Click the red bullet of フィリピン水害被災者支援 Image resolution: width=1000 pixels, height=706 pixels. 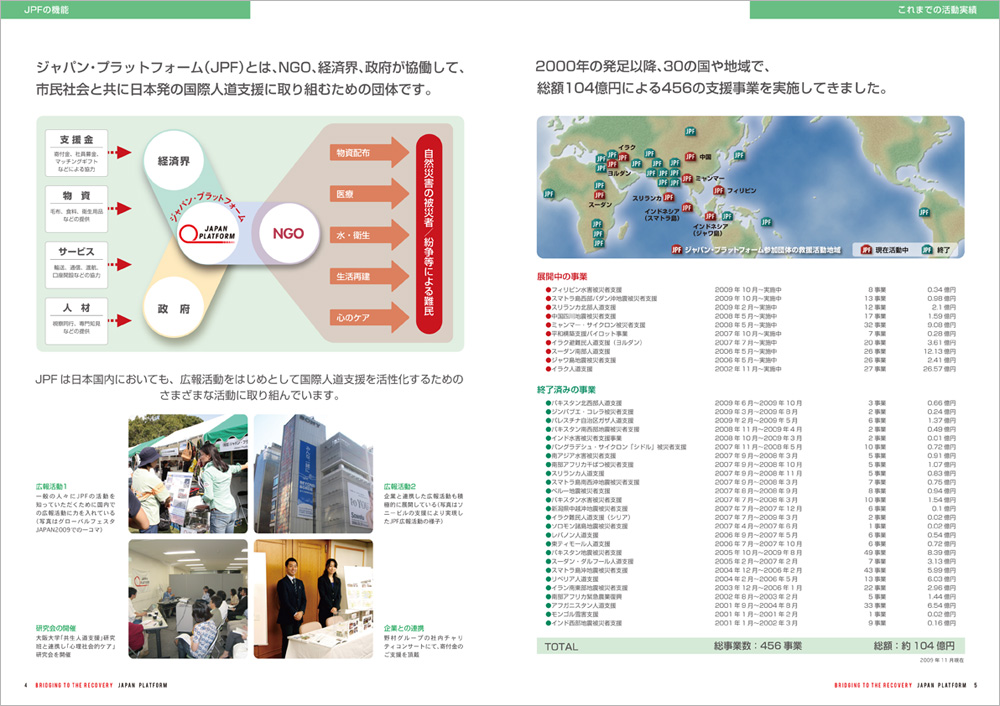point(548,290)
